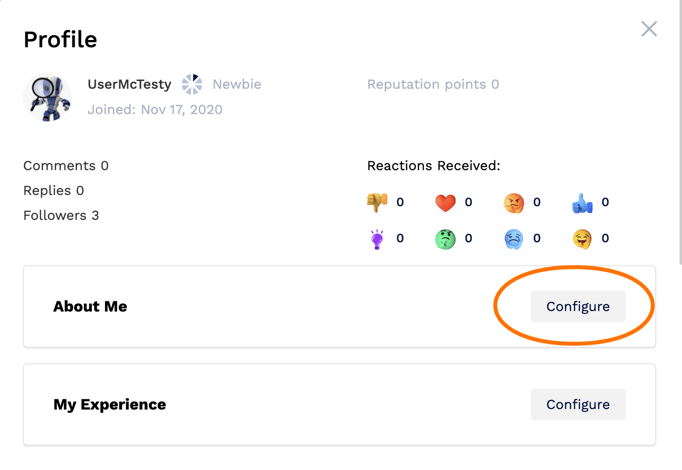
Task: Click the blue sad face reaction icon
Action: coord(514,239)
